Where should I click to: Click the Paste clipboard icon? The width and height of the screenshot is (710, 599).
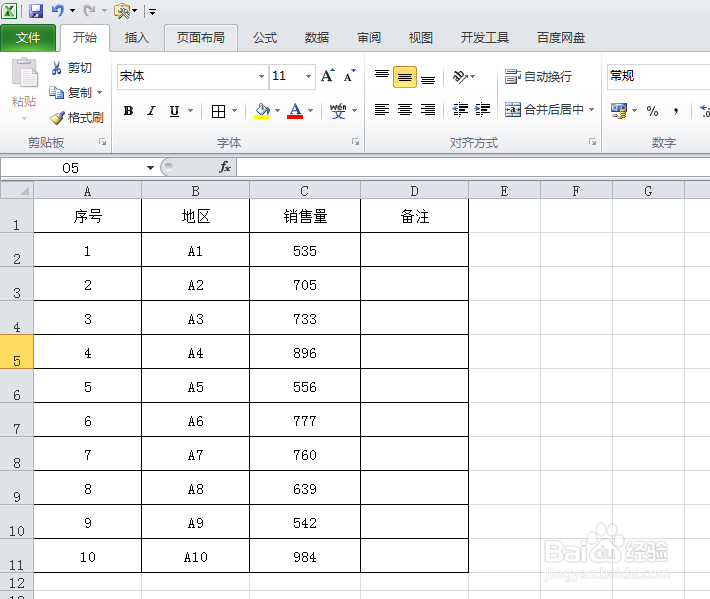[x=24, y=72]
